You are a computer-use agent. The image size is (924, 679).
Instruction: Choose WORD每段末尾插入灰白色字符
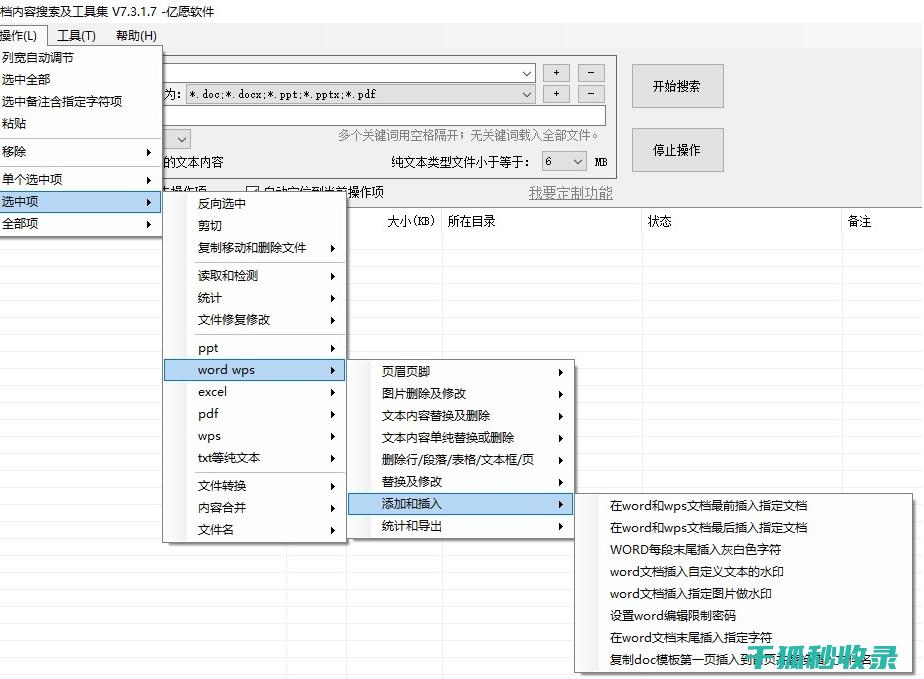[744, 550]
